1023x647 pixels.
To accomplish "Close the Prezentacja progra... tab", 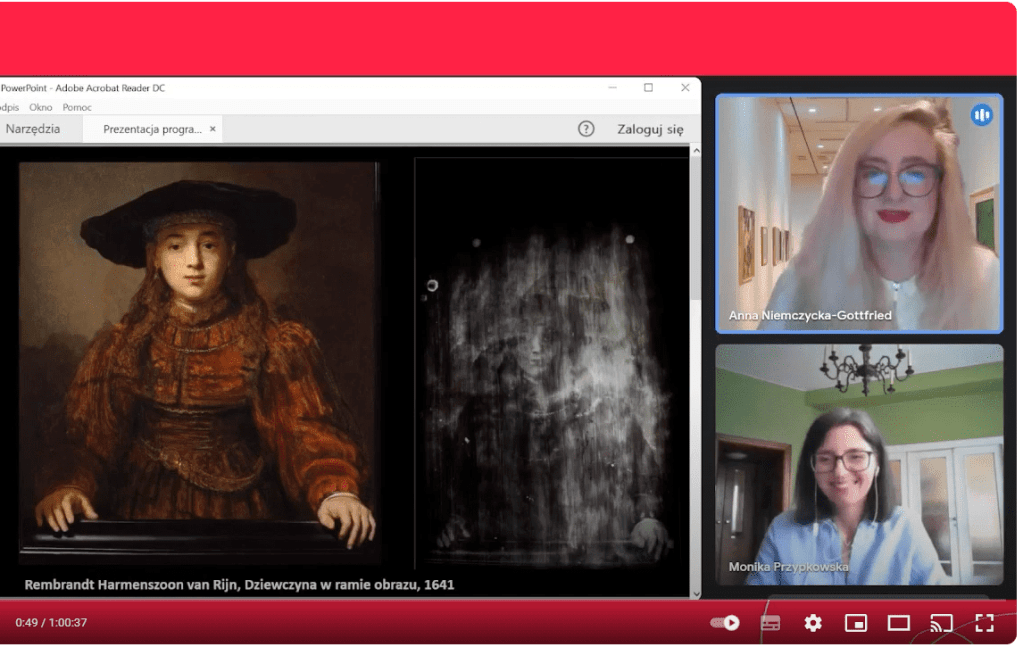I will pos(213,129).
